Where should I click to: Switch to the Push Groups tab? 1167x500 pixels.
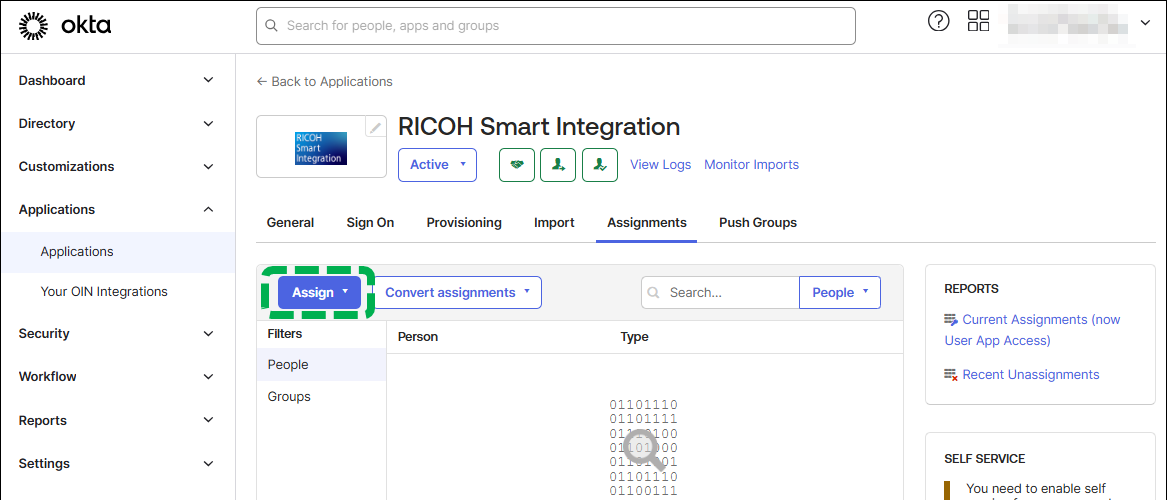pos(758,223)
